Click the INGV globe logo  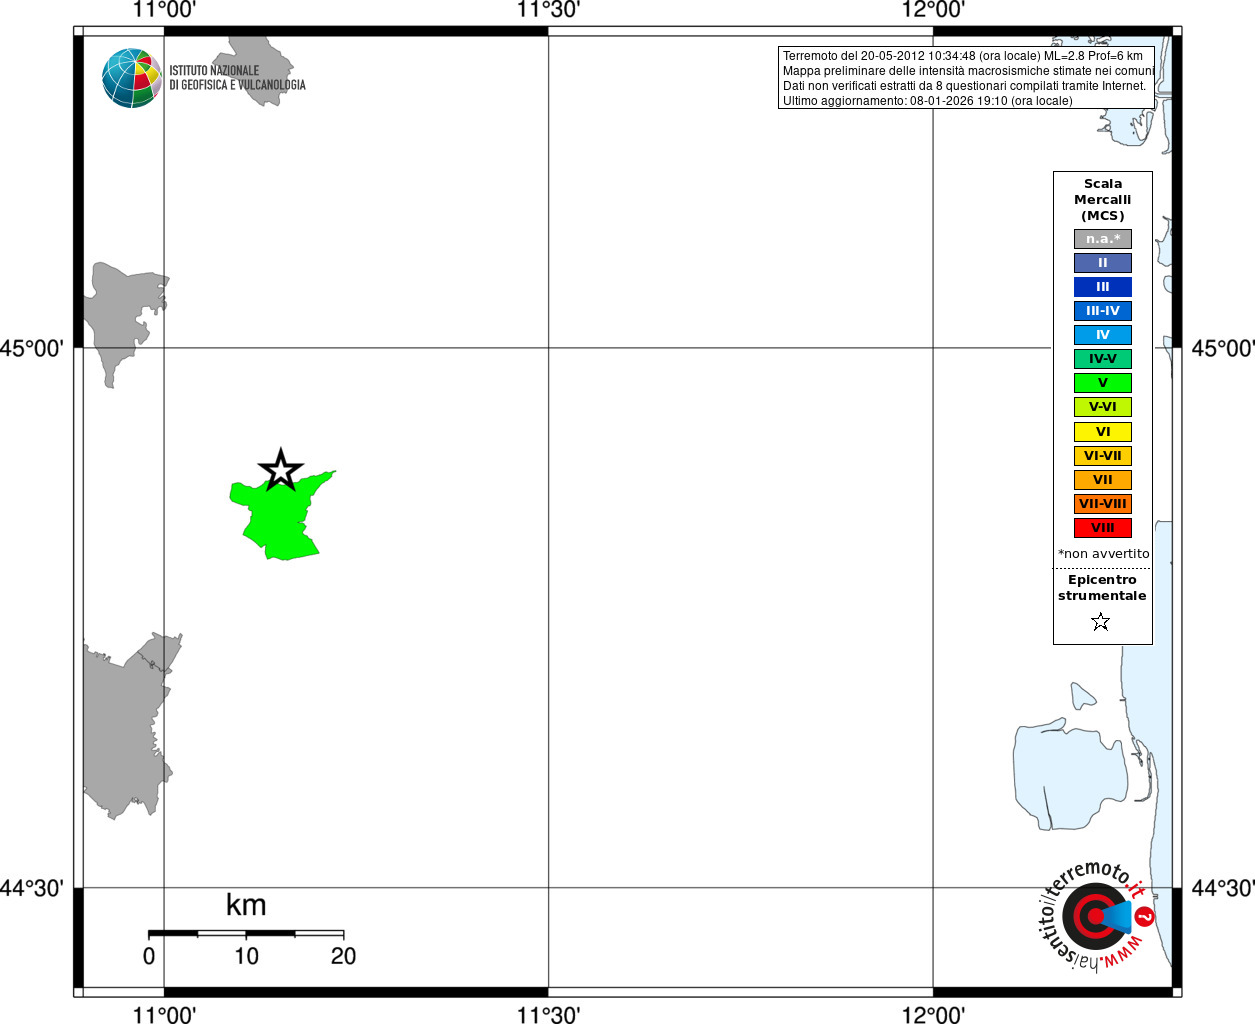coord(132,78)
